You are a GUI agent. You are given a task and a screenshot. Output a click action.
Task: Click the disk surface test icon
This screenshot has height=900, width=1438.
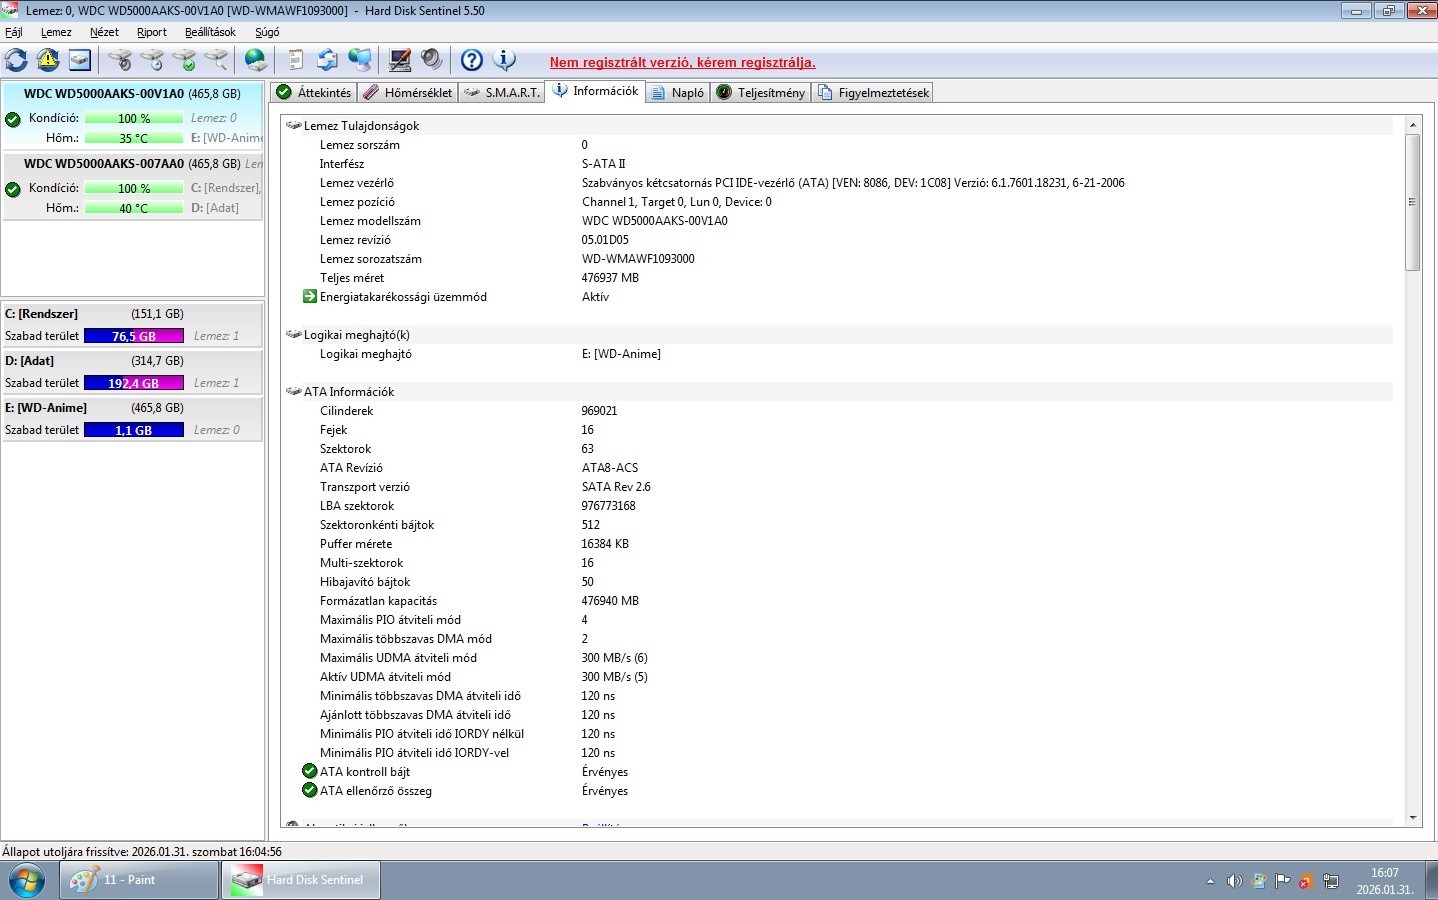(x=120, y=60)
